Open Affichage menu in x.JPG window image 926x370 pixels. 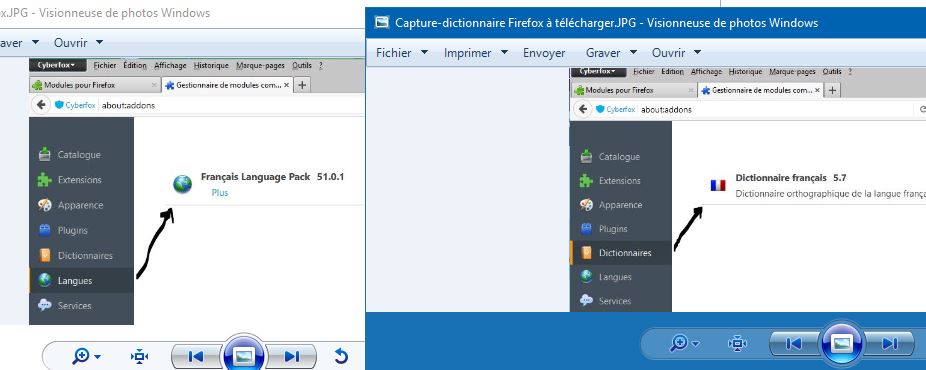(170, 66)
